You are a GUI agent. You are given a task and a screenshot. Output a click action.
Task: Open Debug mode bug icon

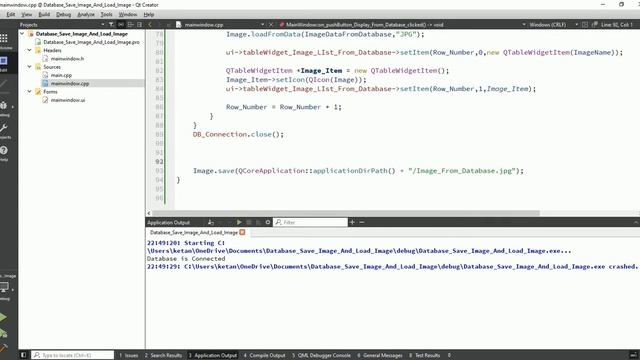[4, 105]
